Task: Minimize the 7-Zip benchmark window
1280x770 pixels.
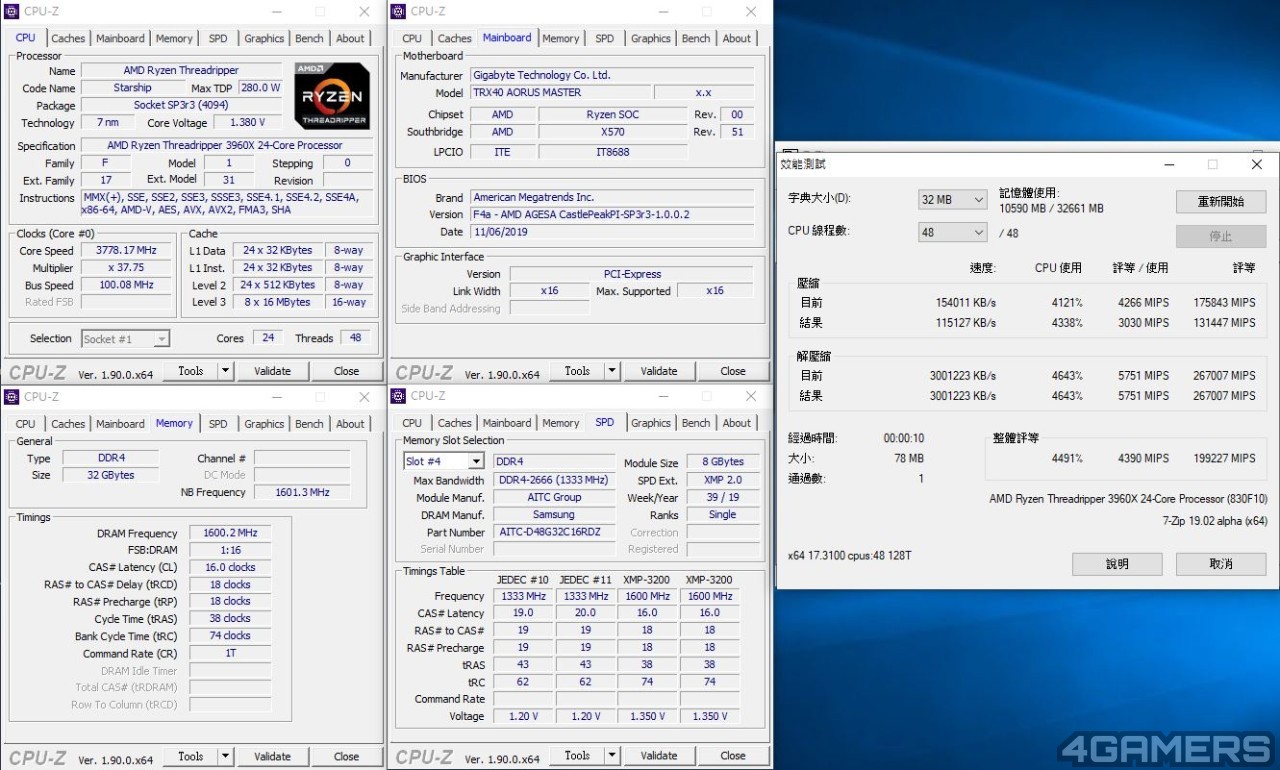Action: (x=1167, y=164)
